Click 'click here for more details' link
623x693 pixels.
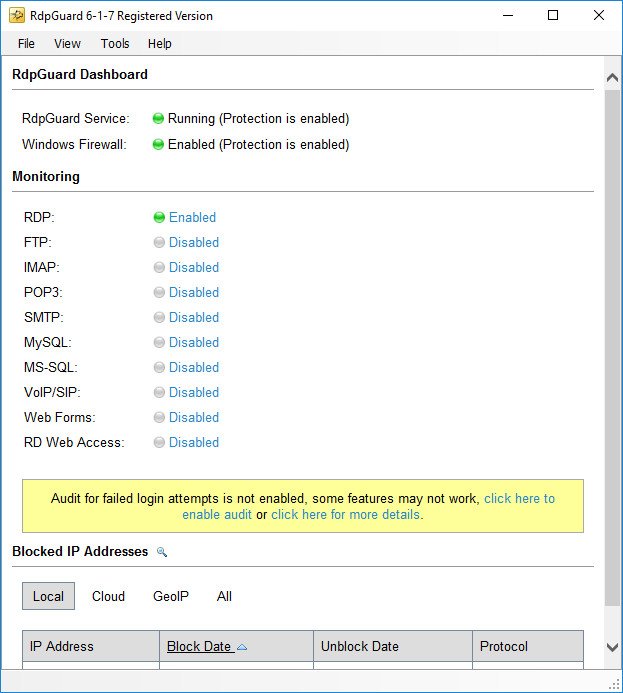click(x=346, y=514)
